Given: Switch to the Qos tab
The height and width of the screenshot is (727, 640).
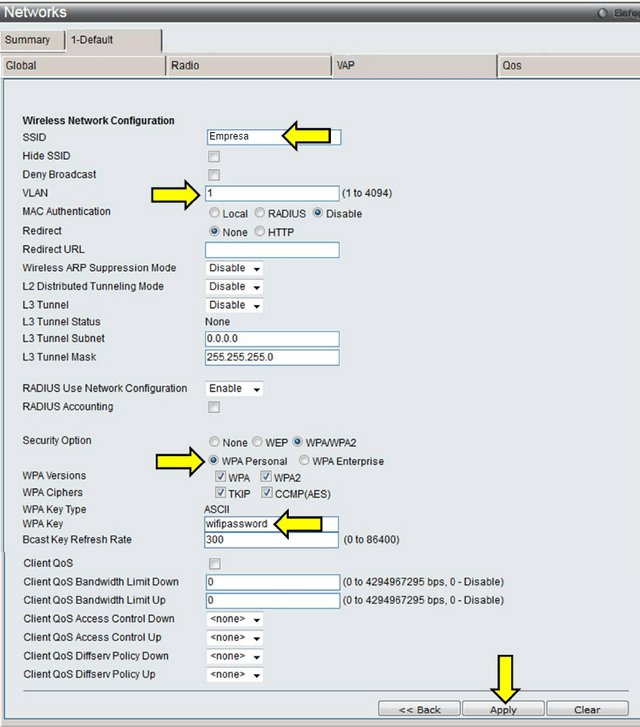Looking at the screenshot, I should point(512,66).
